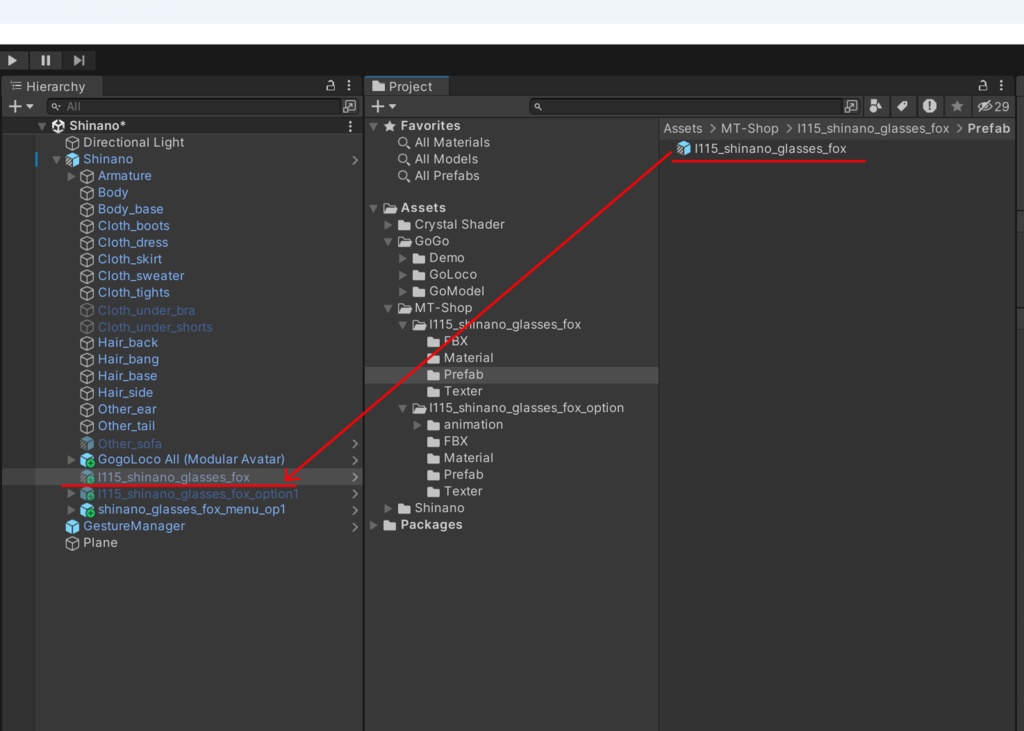The width and height of the screenshot is (1024, 731).
Task: Click the GogoLoco All prefab icon
Action: click(87, 460)
